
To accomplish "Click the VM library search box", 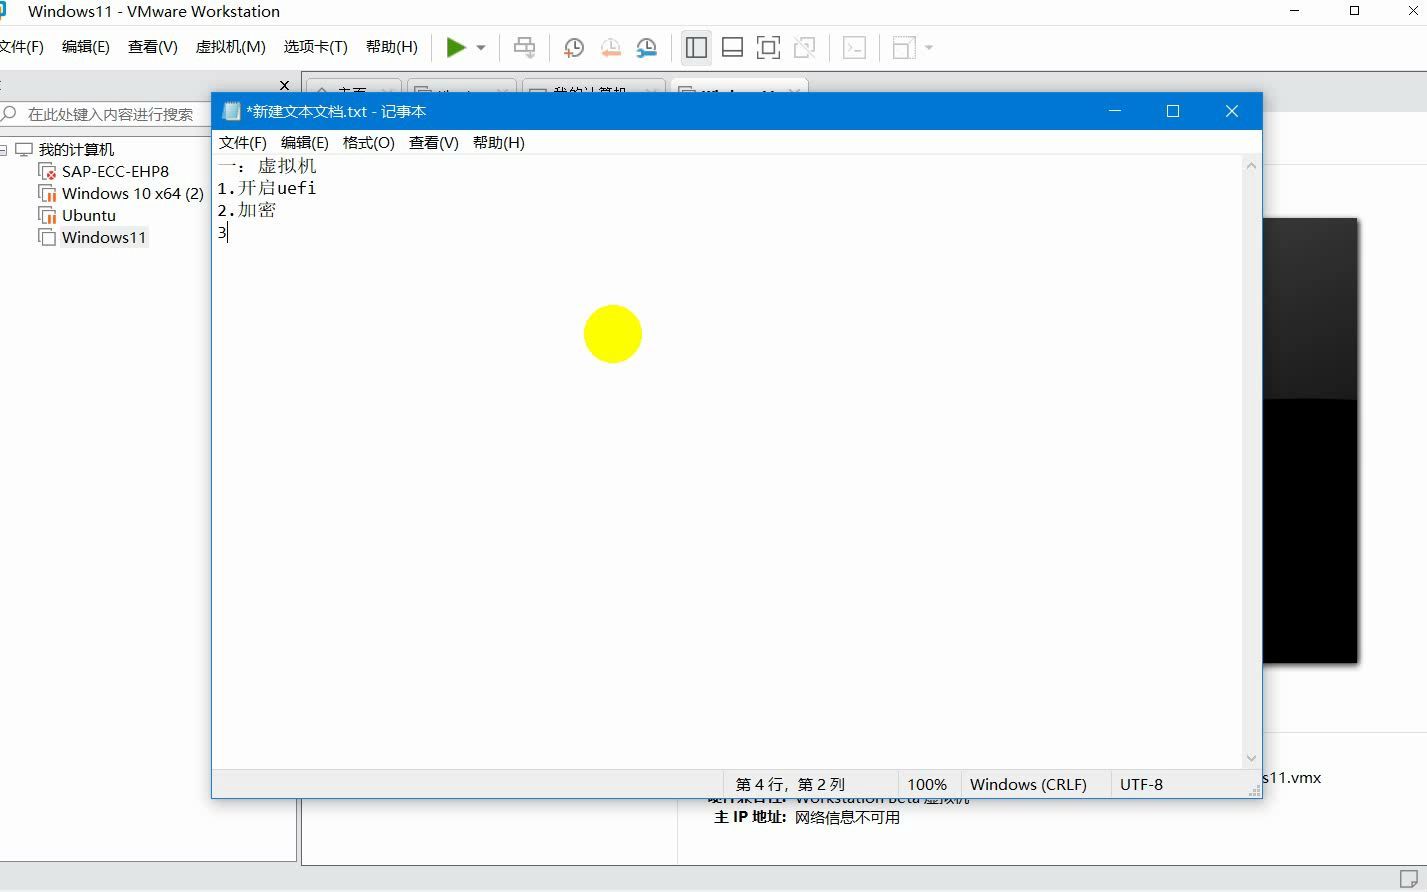I will [x=110, y=113].
